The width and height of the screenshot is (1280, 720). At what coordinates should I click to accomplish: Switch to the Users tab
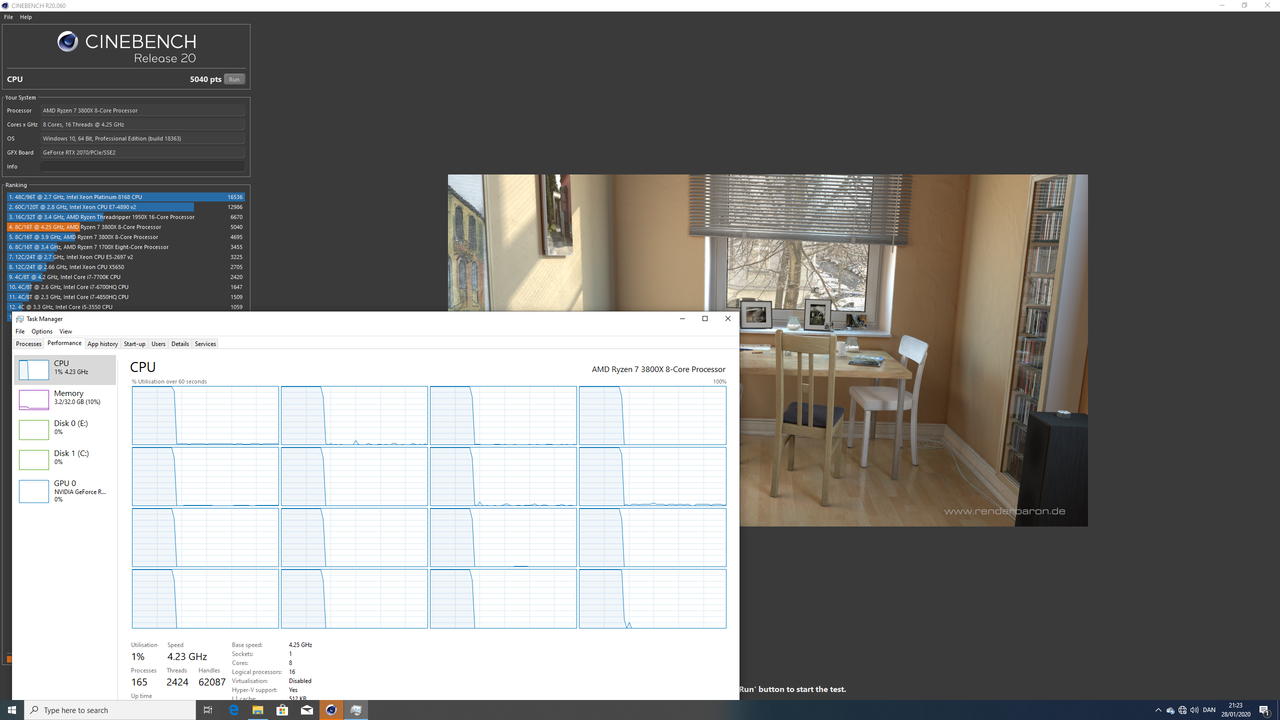(159, 344)
